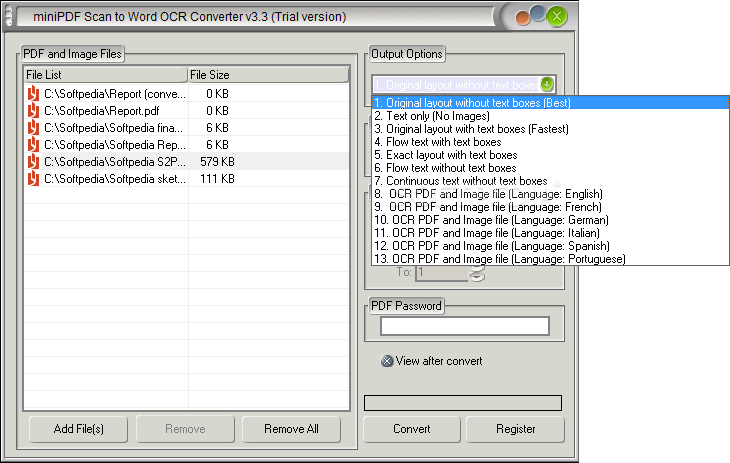730x463 pixels.
Task: Select Flow text without text boxes
Action: pos(550,168)
